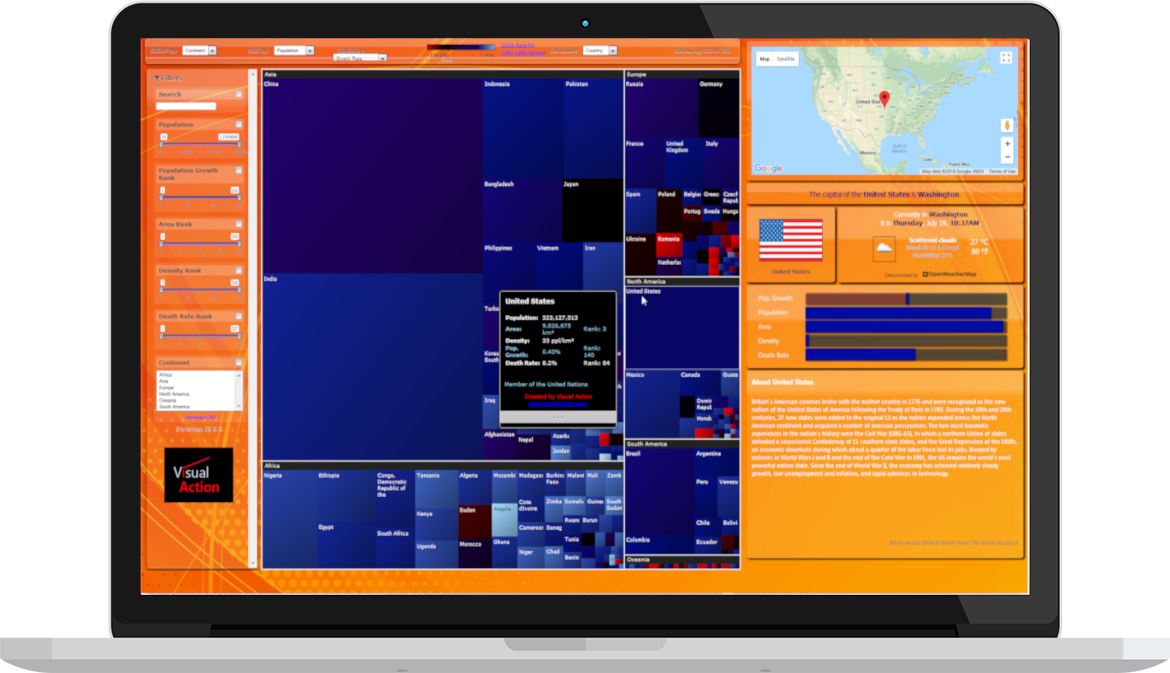Image resolution: width=1170 pixels, height=673 pixels.
Task: Select the Russia treemap cell
Action: point(661,109)
